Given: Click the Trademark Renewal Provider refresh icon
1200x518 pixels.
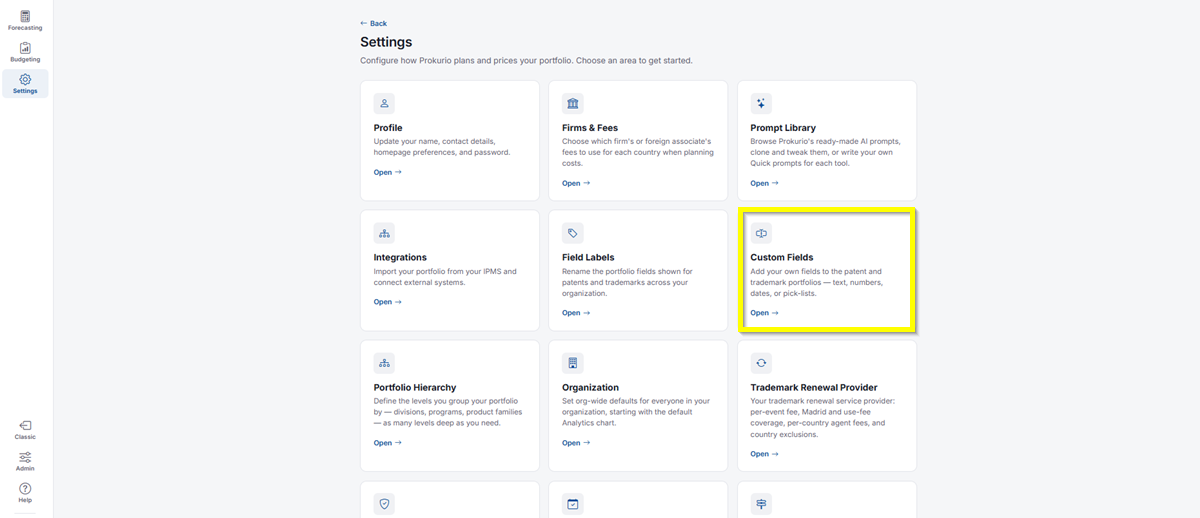Looking at the screenshot, I should [761, 363].
